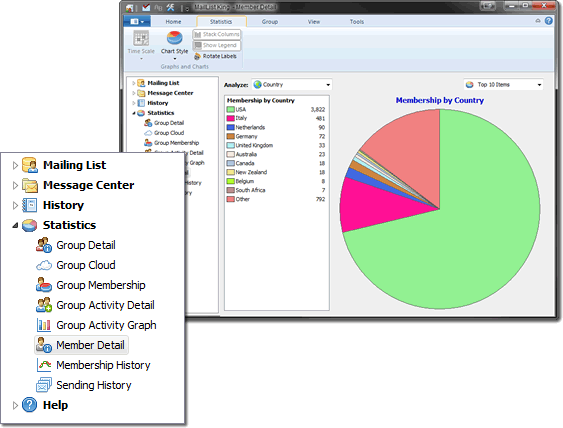
Task: Click Message Center envelope folder icon in enlarged panel
Action: [30, 185]
